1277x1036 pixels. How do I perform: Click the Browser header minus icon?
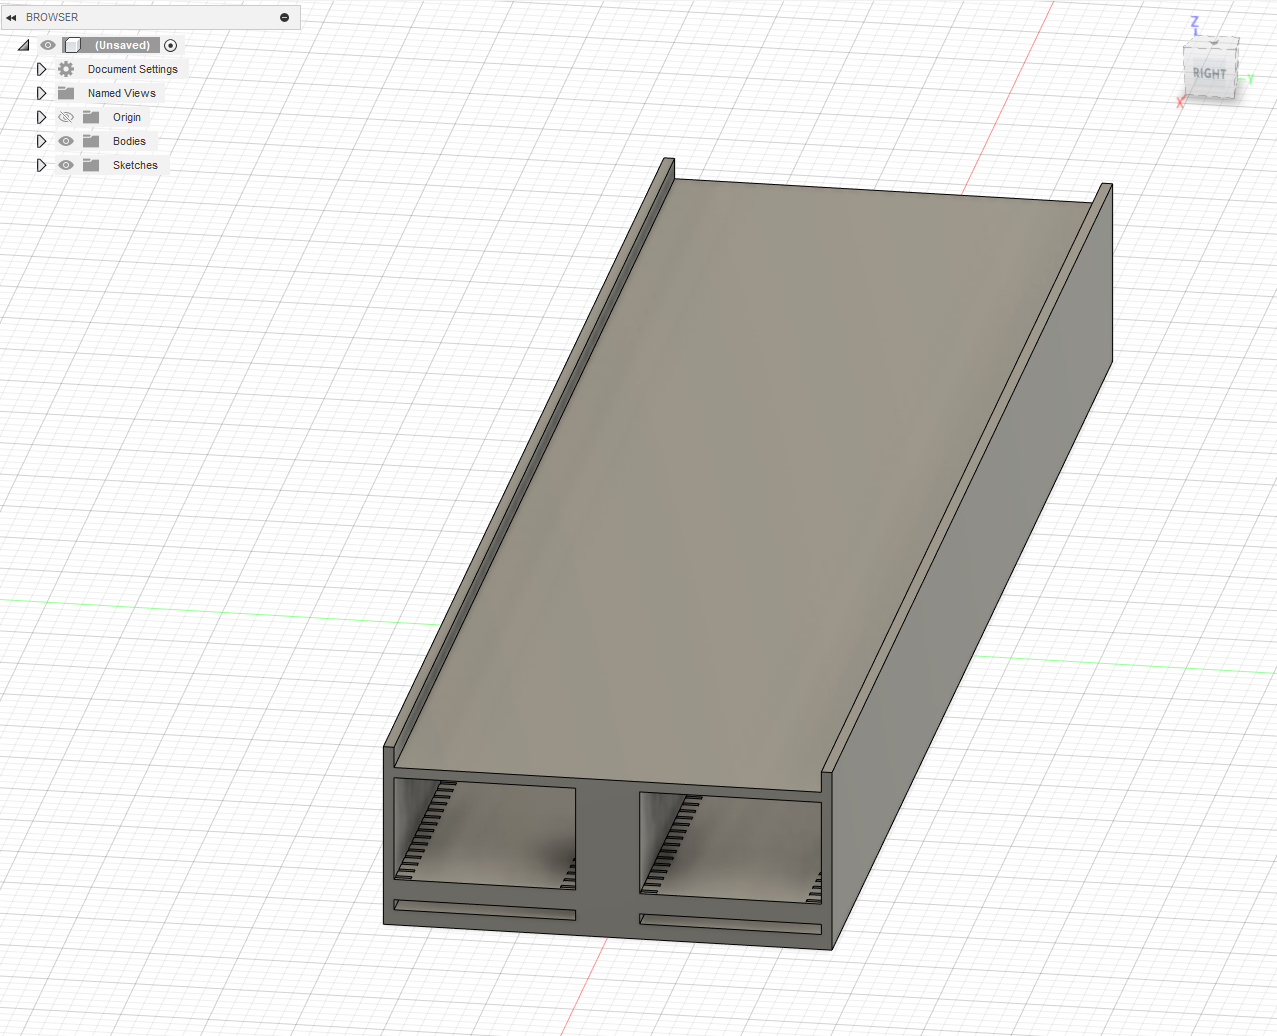tap(284, 17)
